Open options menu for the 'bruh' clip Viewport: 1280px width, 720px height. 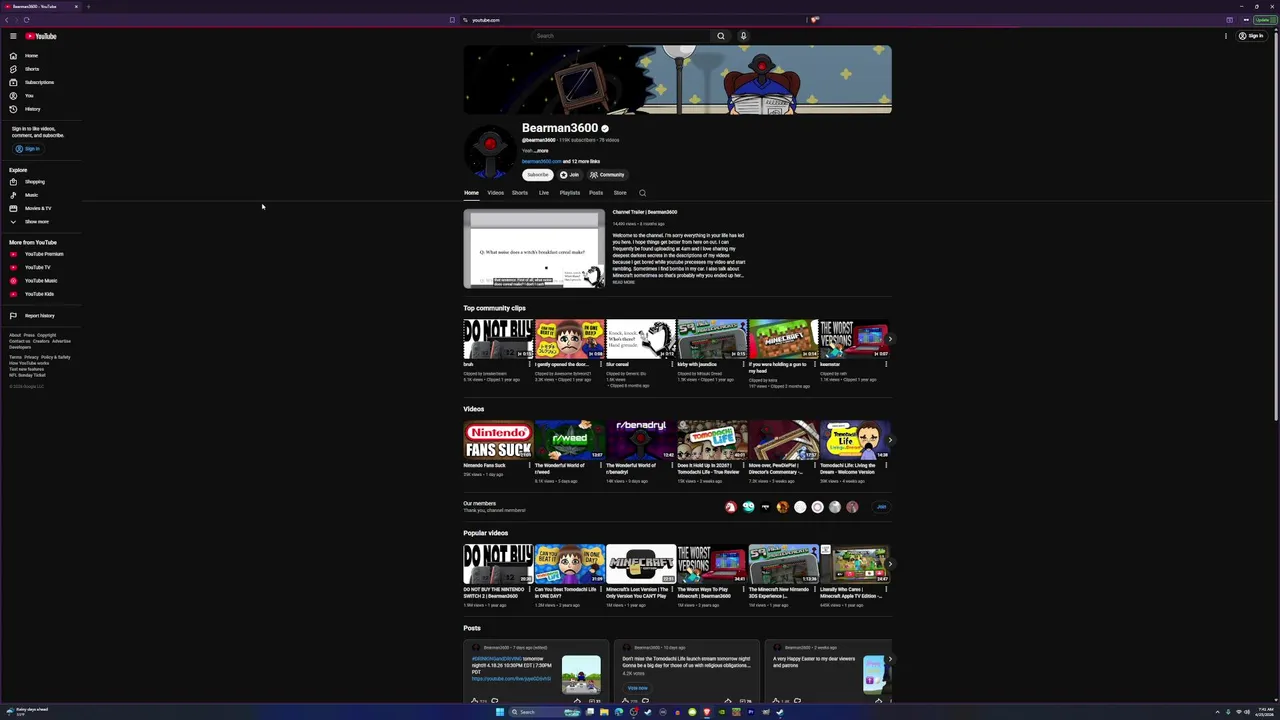(x=529, y=365)
